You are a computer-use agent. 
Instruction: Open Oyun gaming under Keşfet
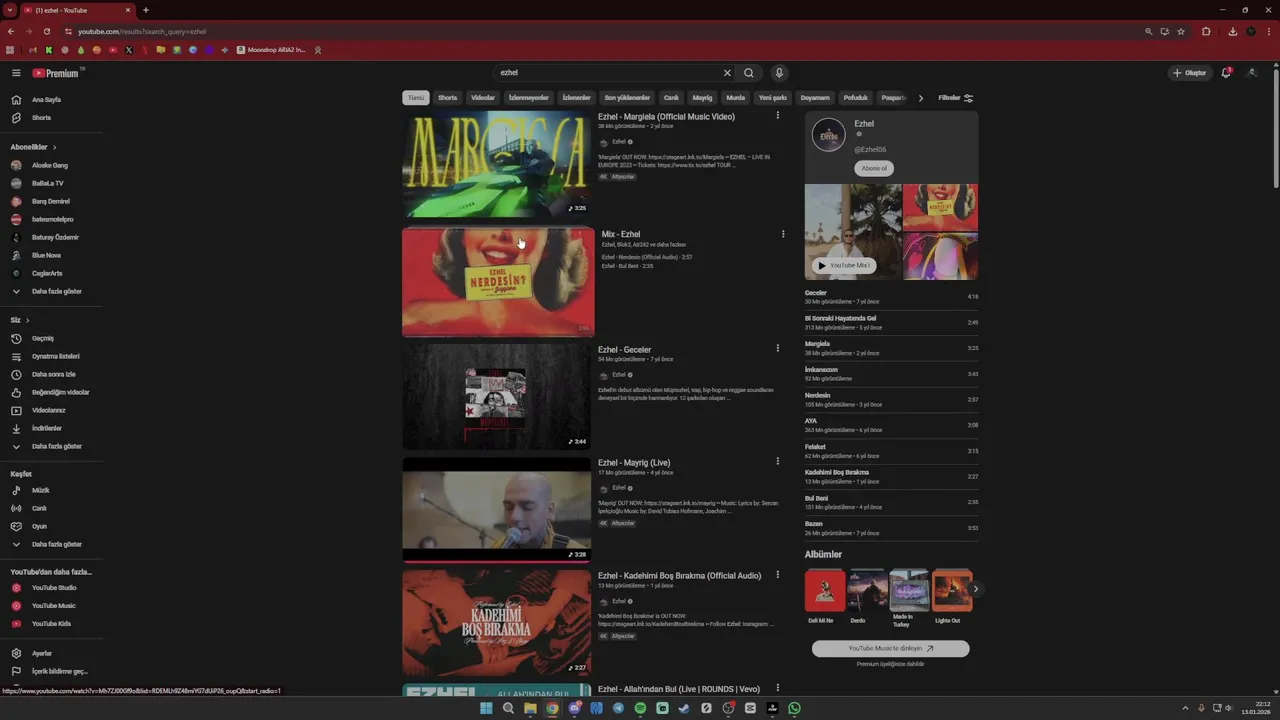pos(39,526)
